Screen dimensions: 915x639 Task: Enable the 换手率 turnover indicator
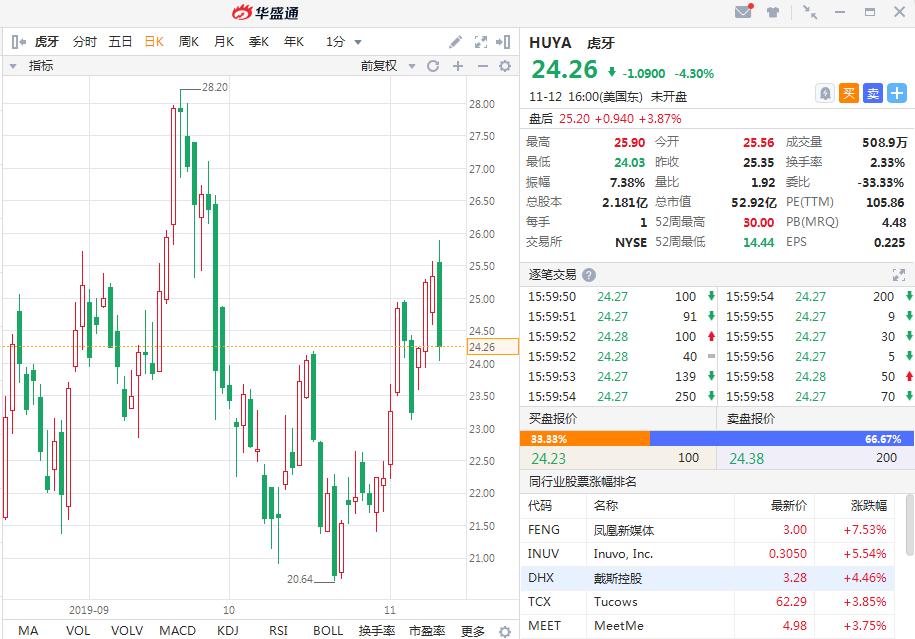pos(377,631)
